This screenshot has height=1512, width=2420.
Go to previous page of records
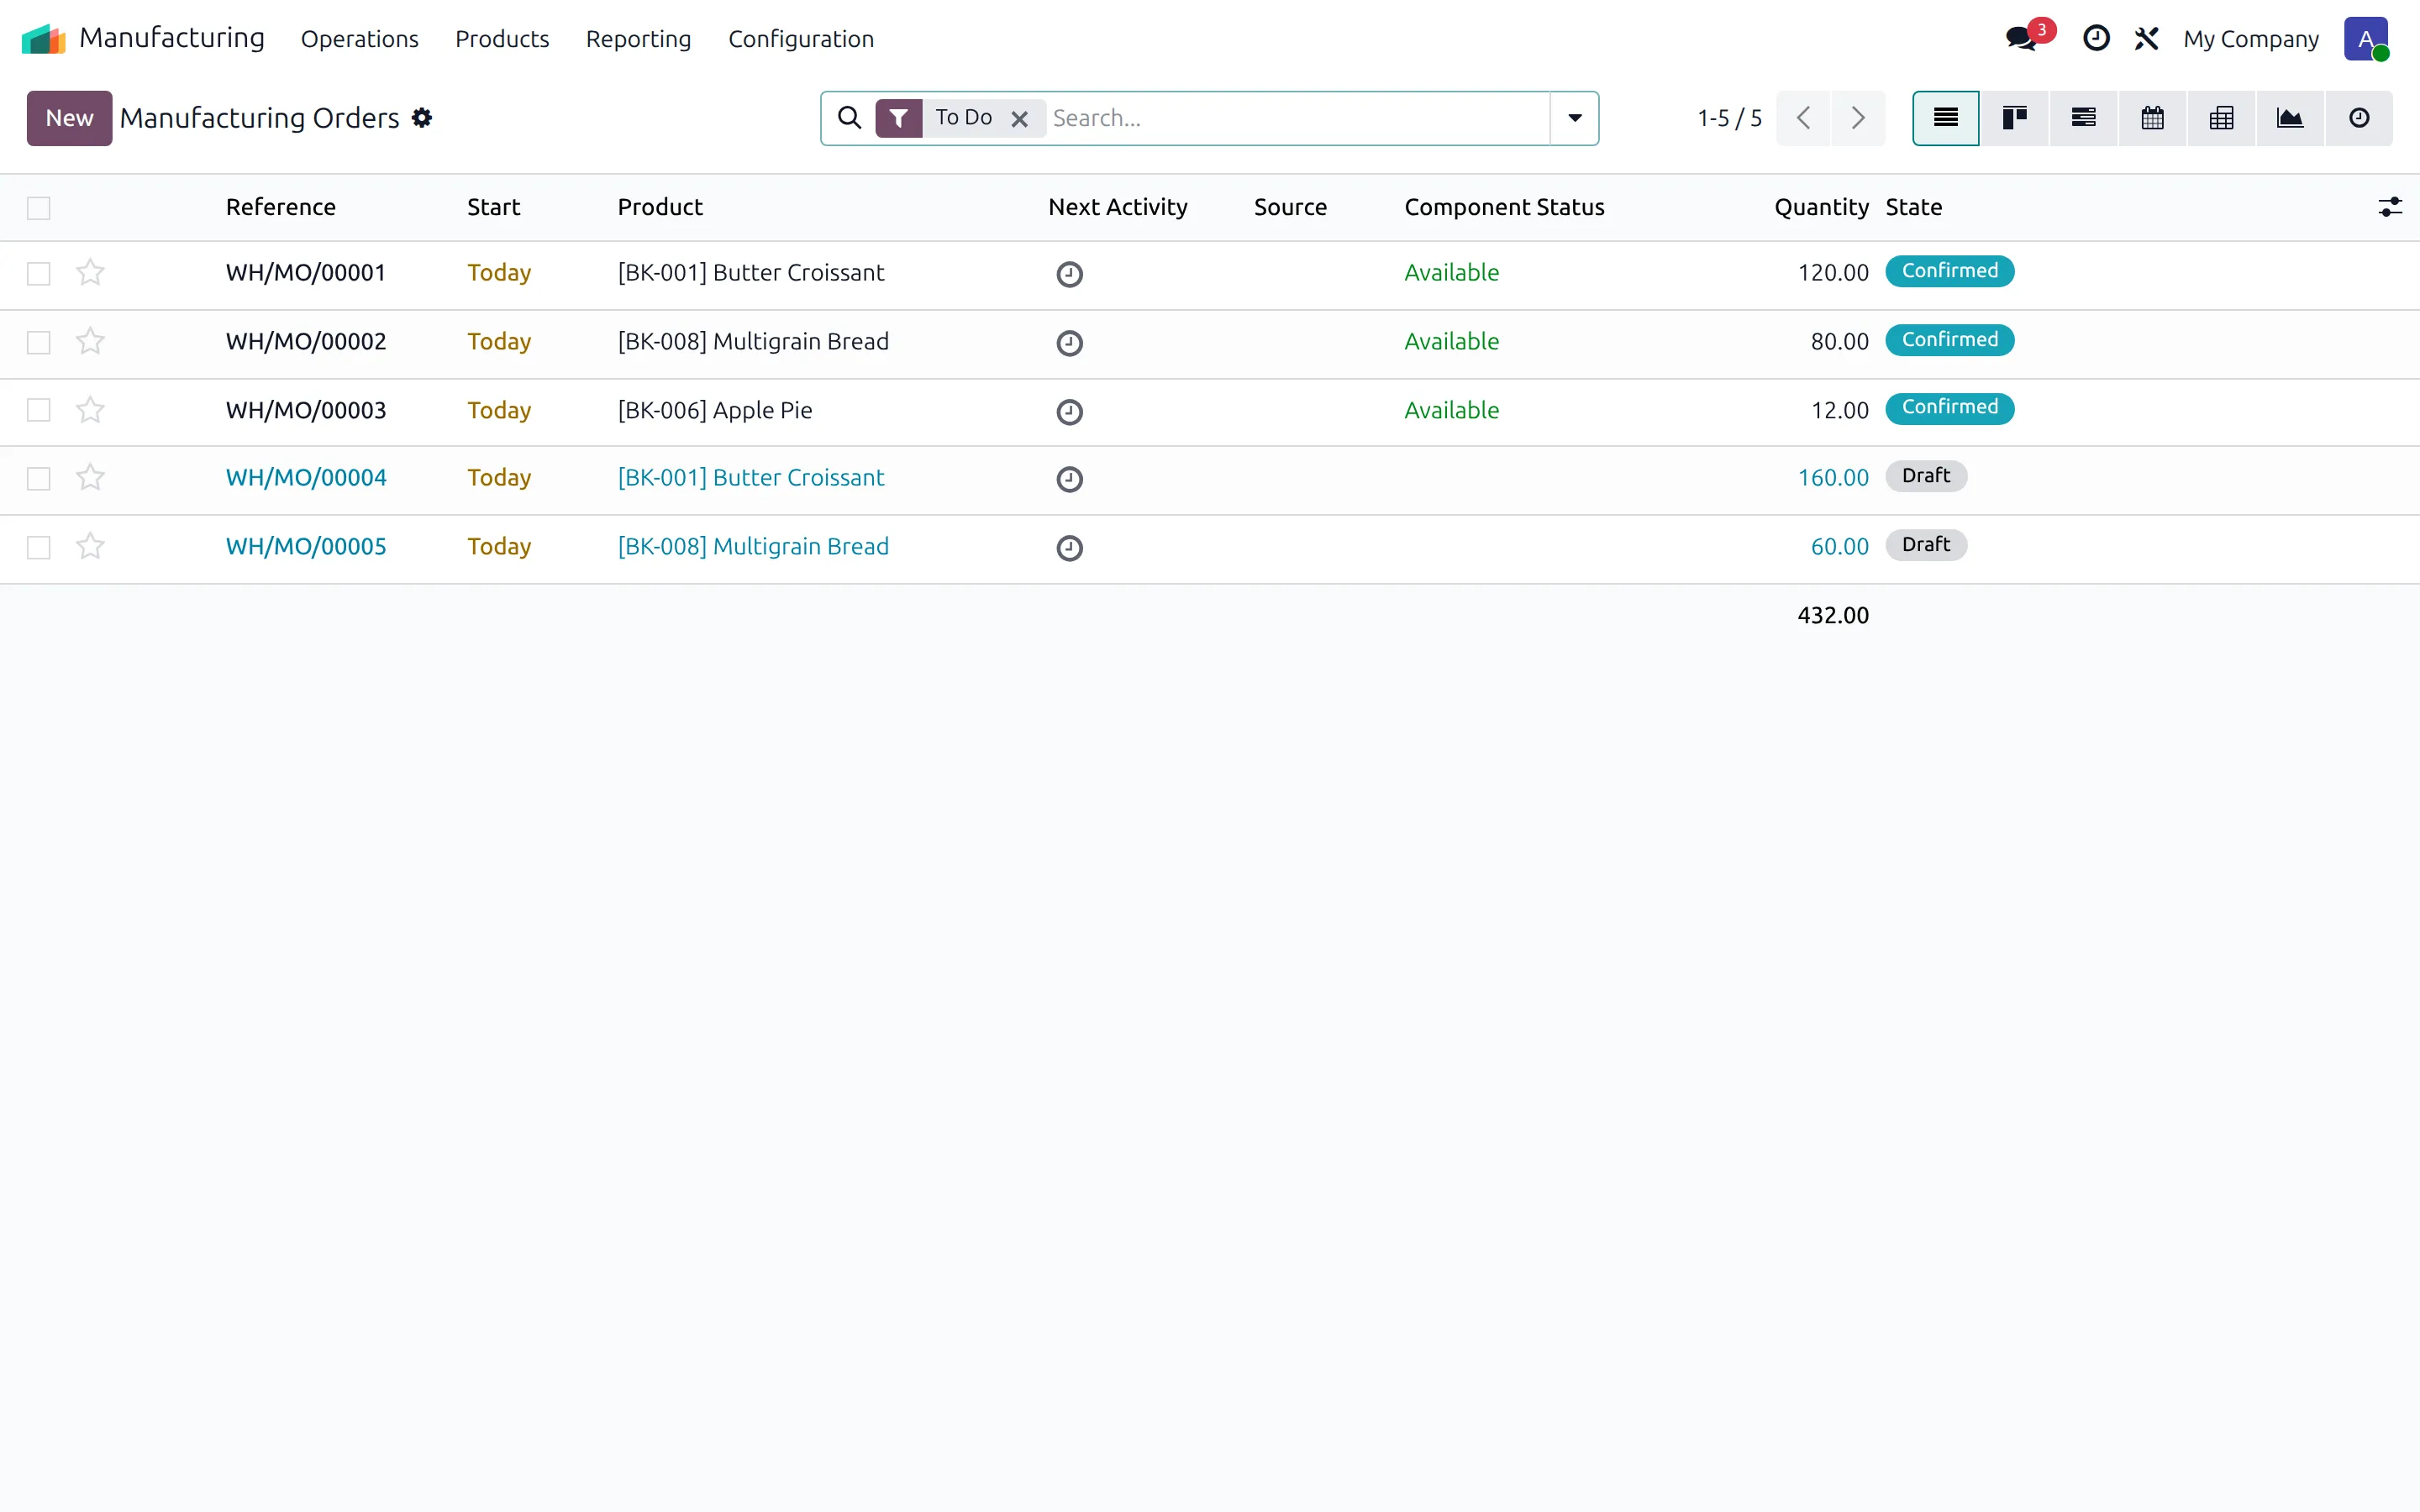tap(1803, 118)
